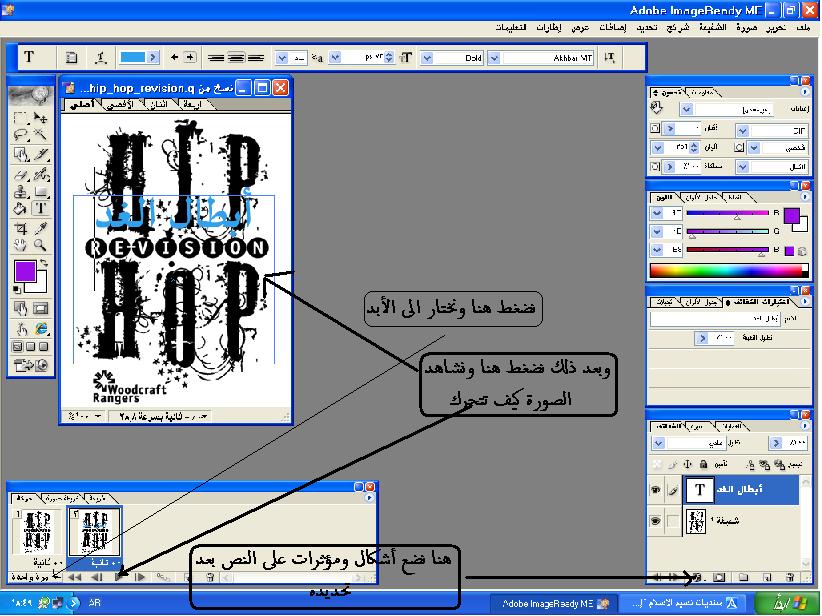Open the Color panel options menu arrow
Viewport: 822px width, 616px height.
point(804,197)
